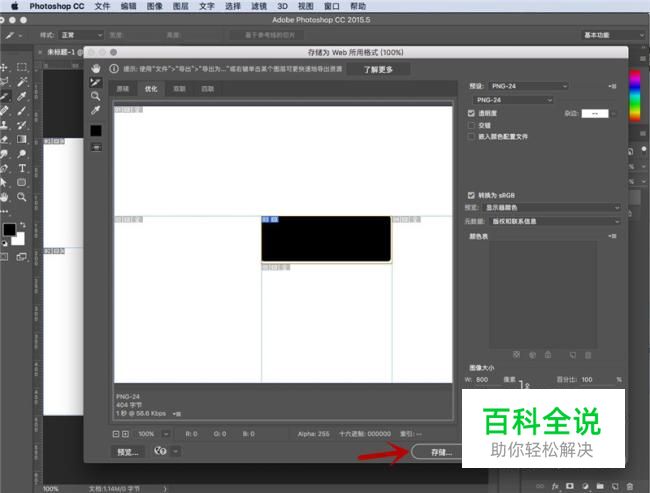Switch to the 原稿 original tab
Viewport: 650px width, 493px height.
pos(123,89)
